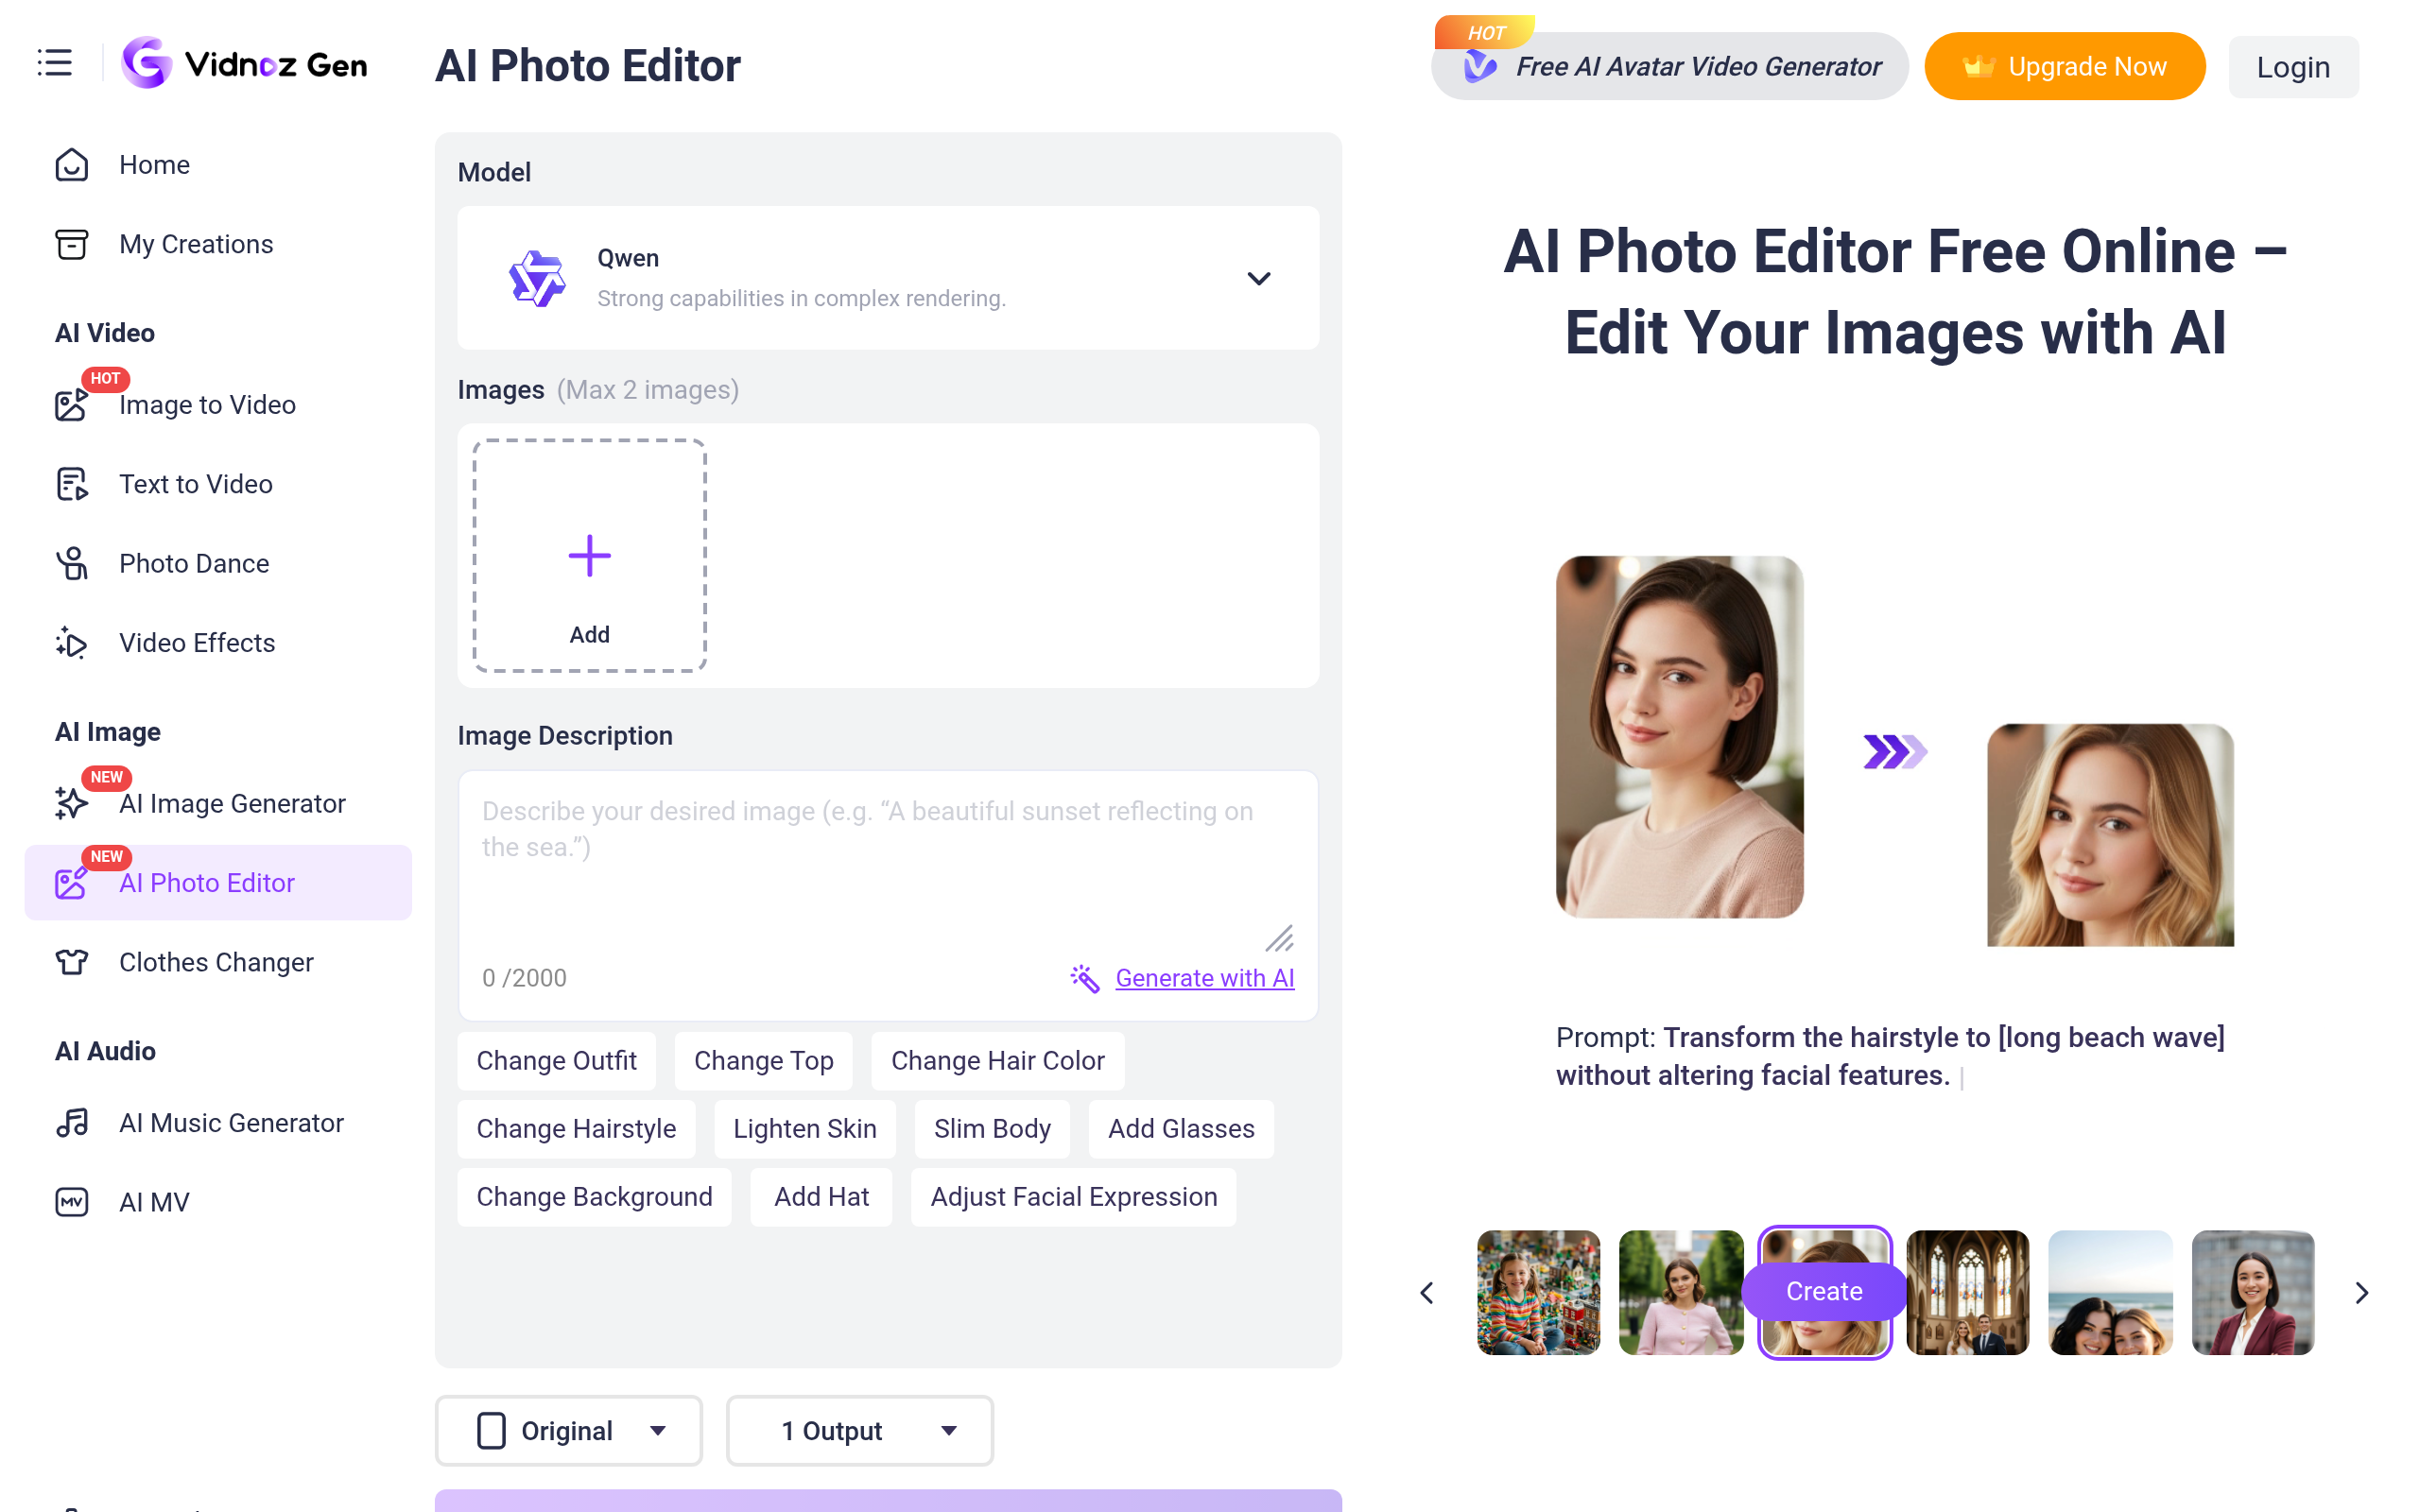2420x1512 pixels.
Task: Click the Original aspect ratio rectangle icon
Action: coord(491,1430)
